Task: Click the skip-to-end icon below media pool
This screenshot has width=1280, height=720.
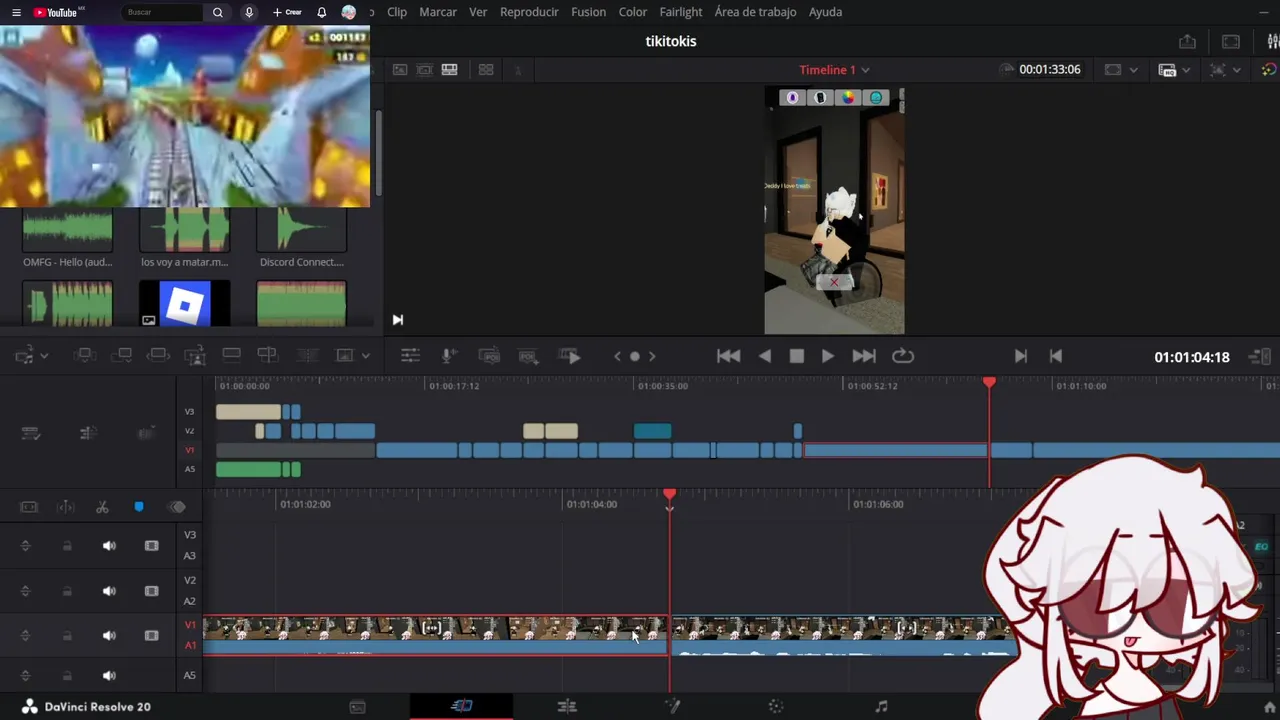Action: 397,320
